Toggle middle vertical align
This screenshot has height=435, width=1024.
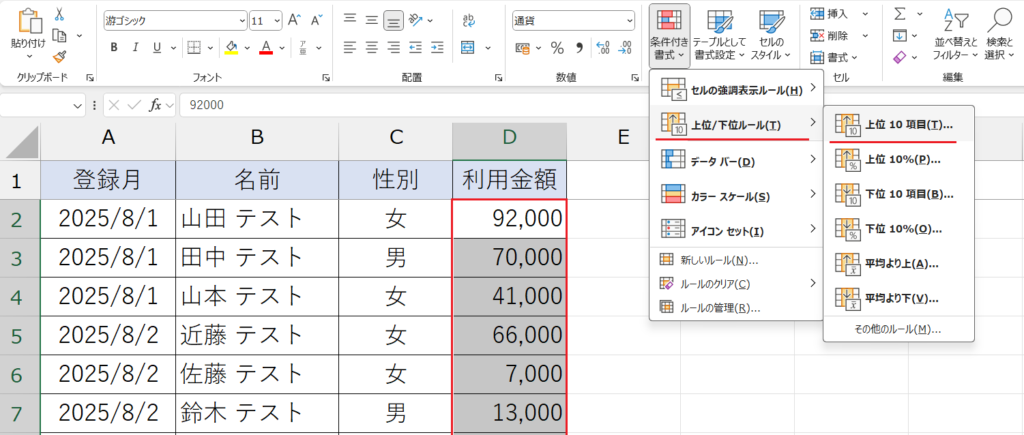click(x=372, y=20)
